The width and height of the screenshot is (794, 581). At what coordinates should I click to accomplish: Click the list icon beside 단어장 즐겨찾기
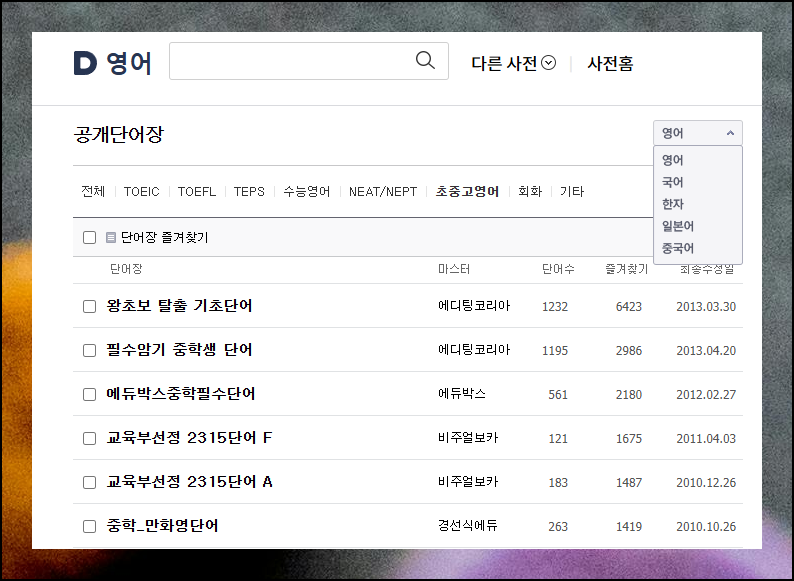click(111, 237)
